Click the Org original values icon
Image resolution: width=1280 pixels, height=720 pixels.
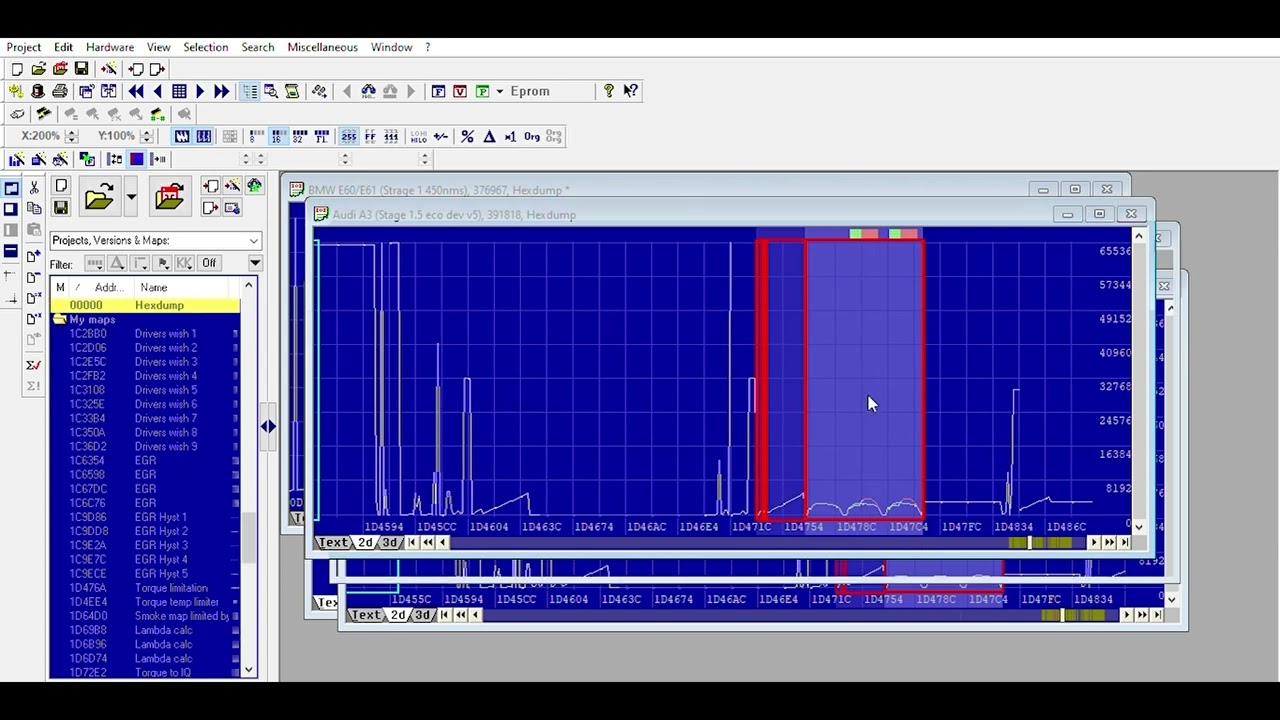532,136
